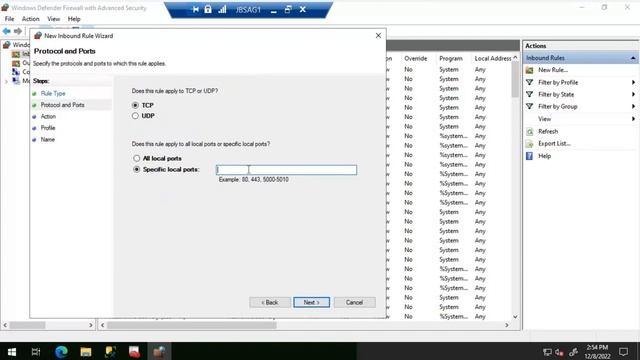
Task: Open the Action menu
Action: click(x=31, y=19)
